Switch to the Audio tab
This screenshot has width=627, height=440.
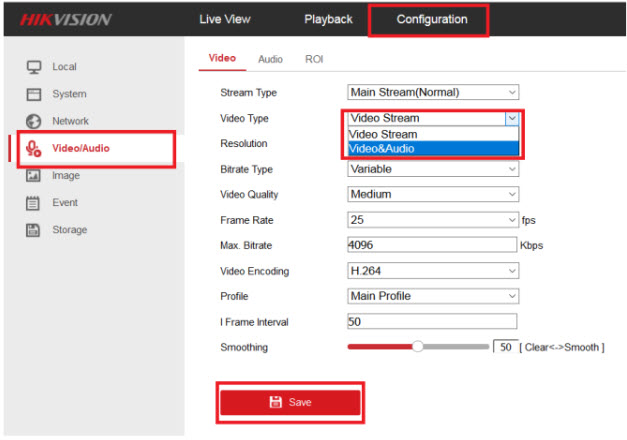[270, 59]
